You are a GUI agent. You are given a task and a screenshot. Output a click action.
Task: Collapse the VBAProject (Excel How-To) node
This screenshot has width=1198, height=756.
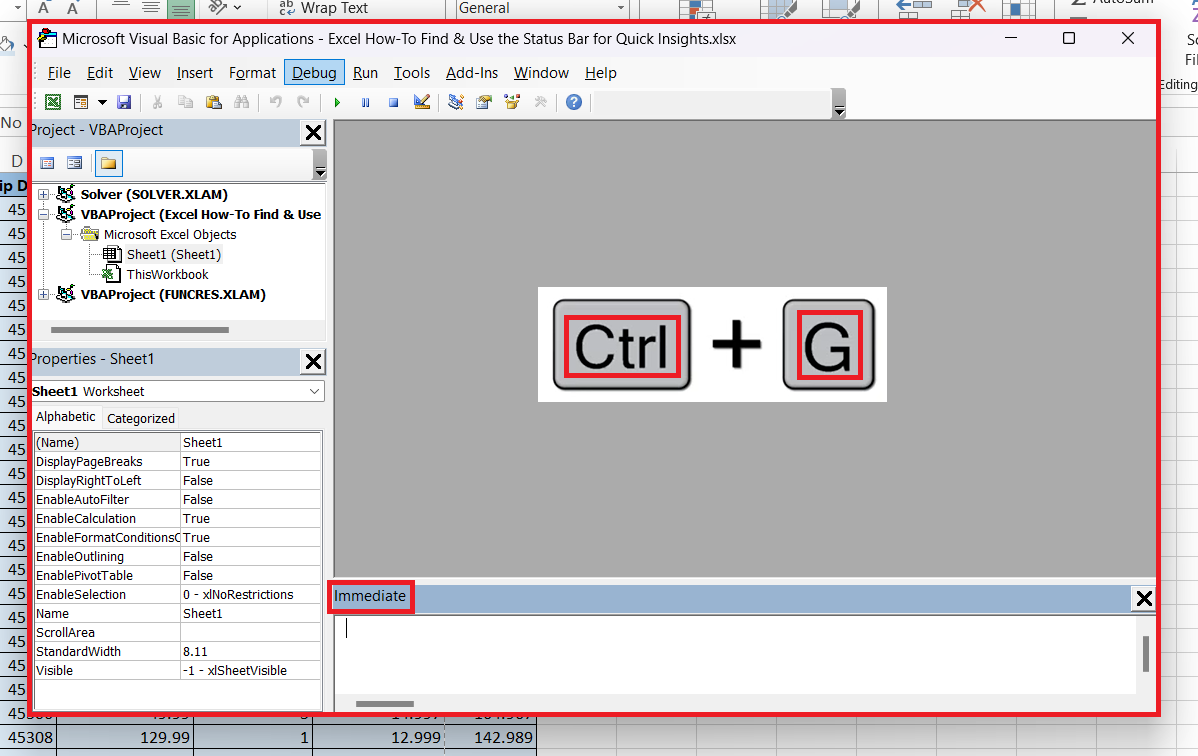tap(44, 214)
